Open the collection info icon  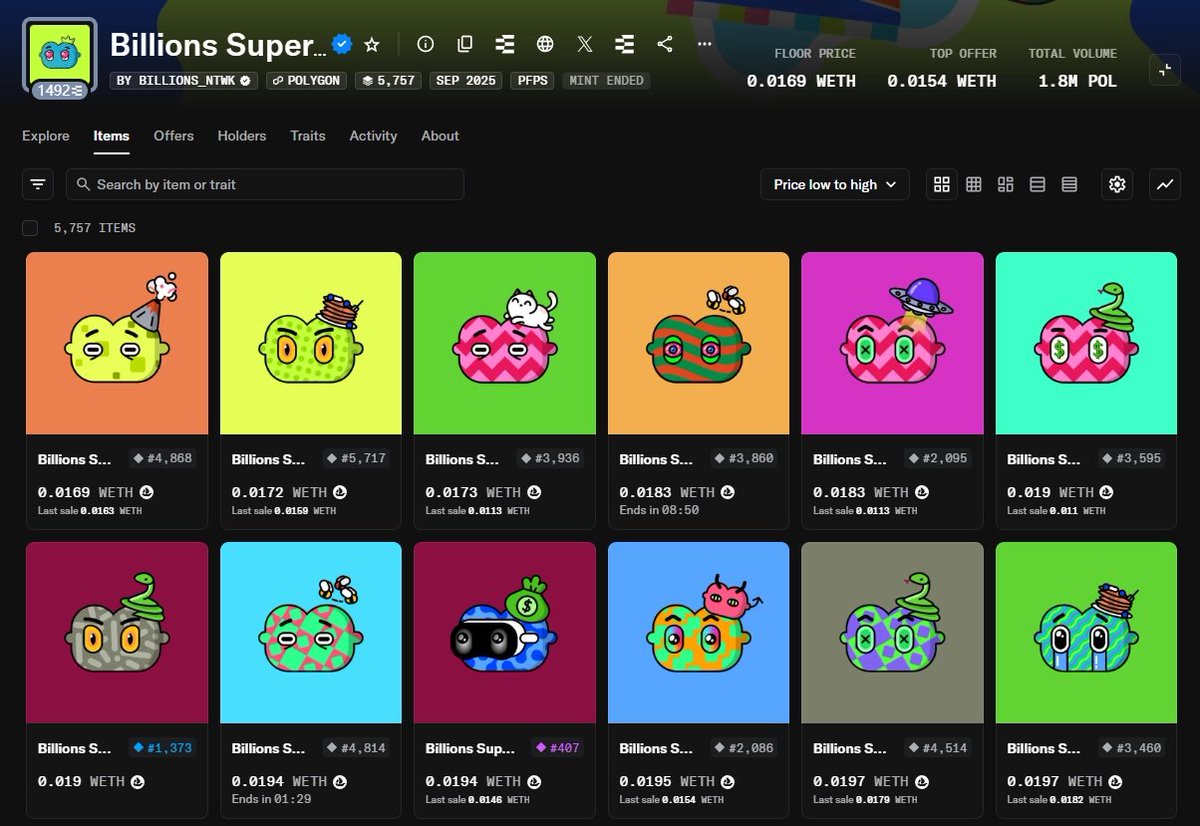426,44
